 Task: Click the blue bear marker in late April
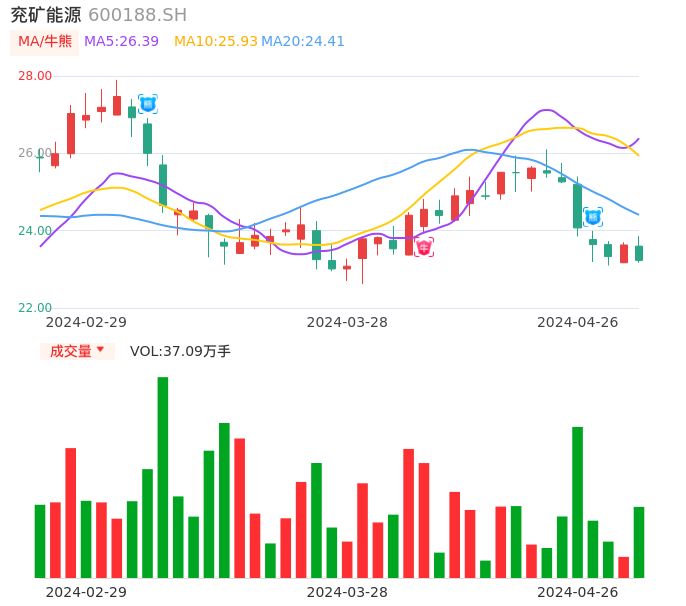click(593, 216)
